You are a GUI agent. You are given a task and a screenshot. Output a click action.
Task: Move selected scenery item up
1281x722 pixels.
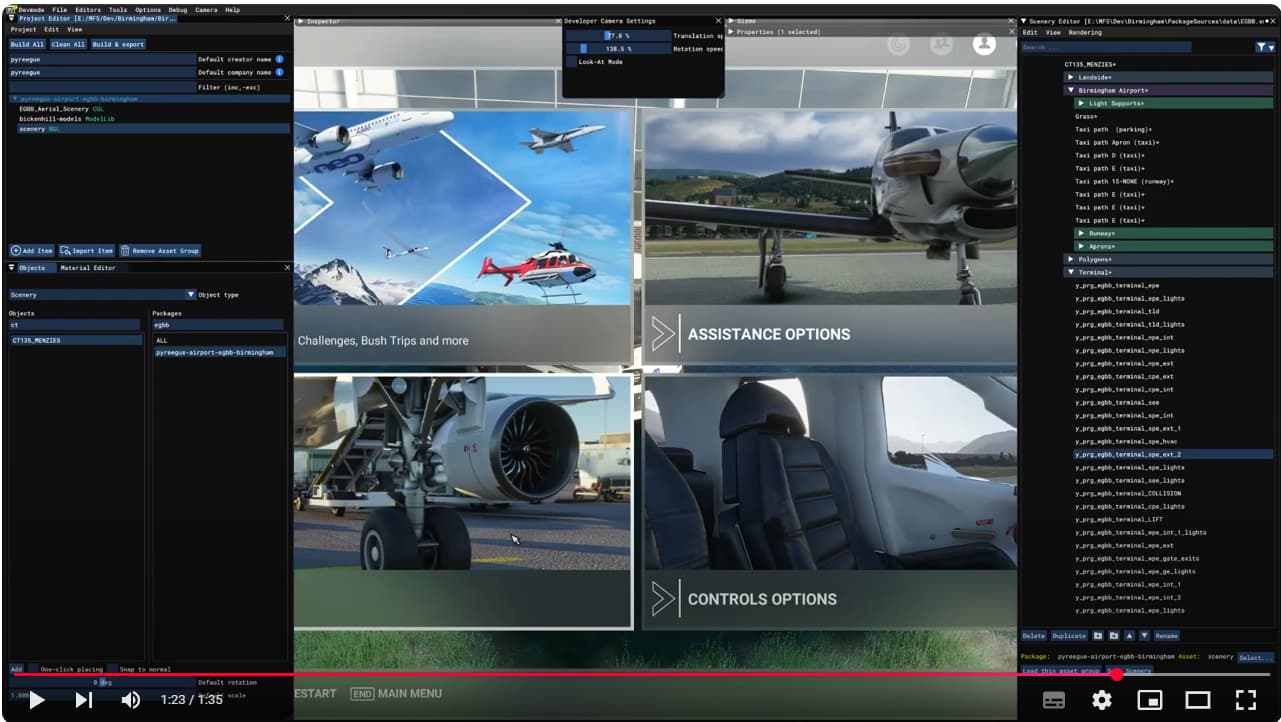[x=1129, y=636]
